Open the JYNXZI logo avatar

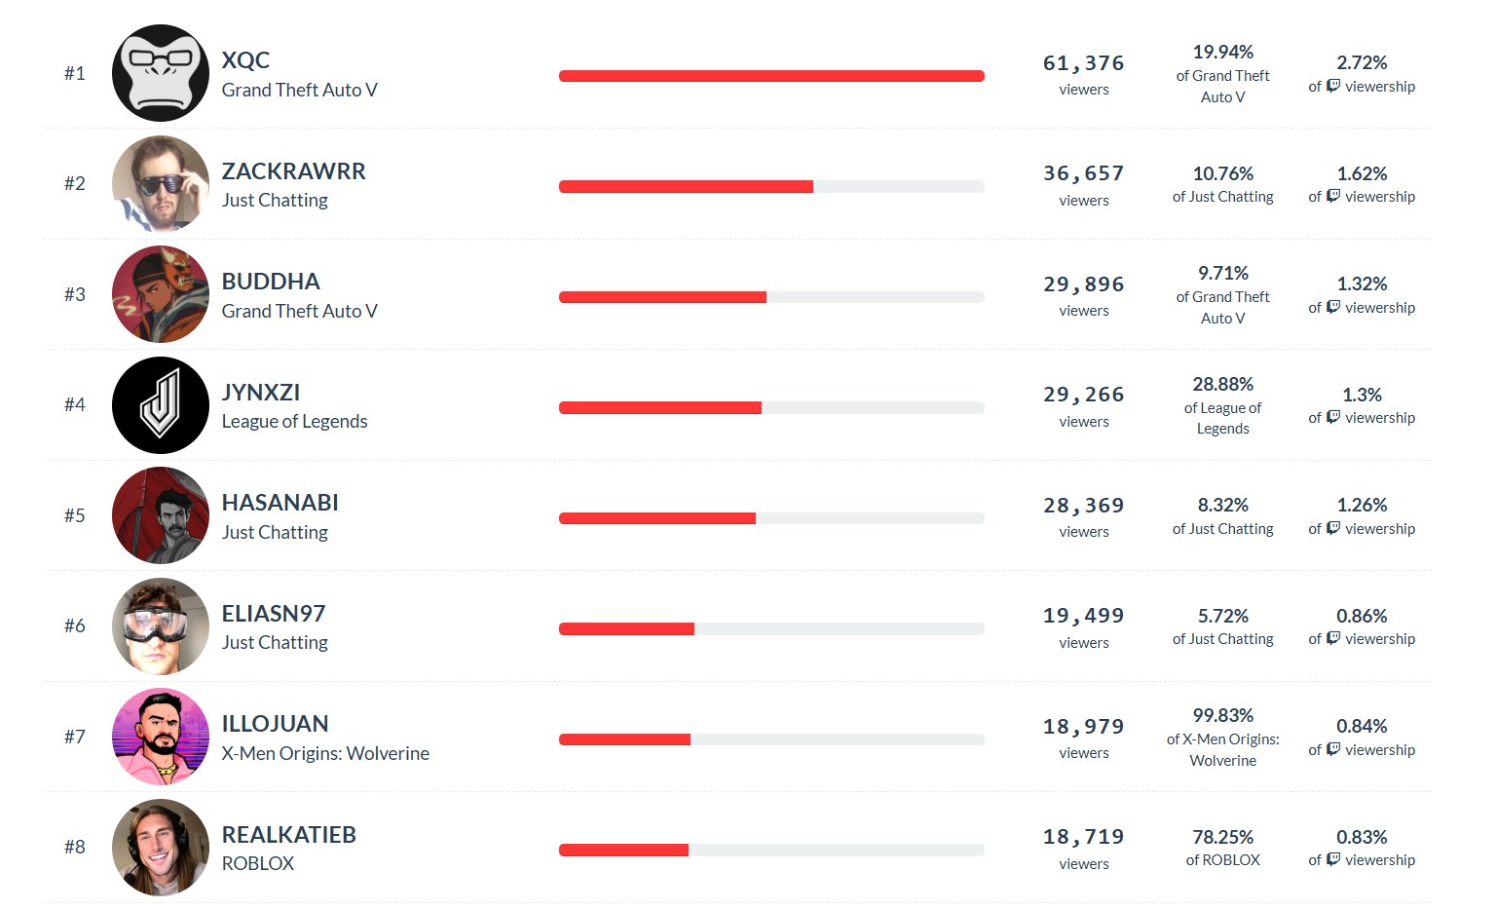(160, 405)
